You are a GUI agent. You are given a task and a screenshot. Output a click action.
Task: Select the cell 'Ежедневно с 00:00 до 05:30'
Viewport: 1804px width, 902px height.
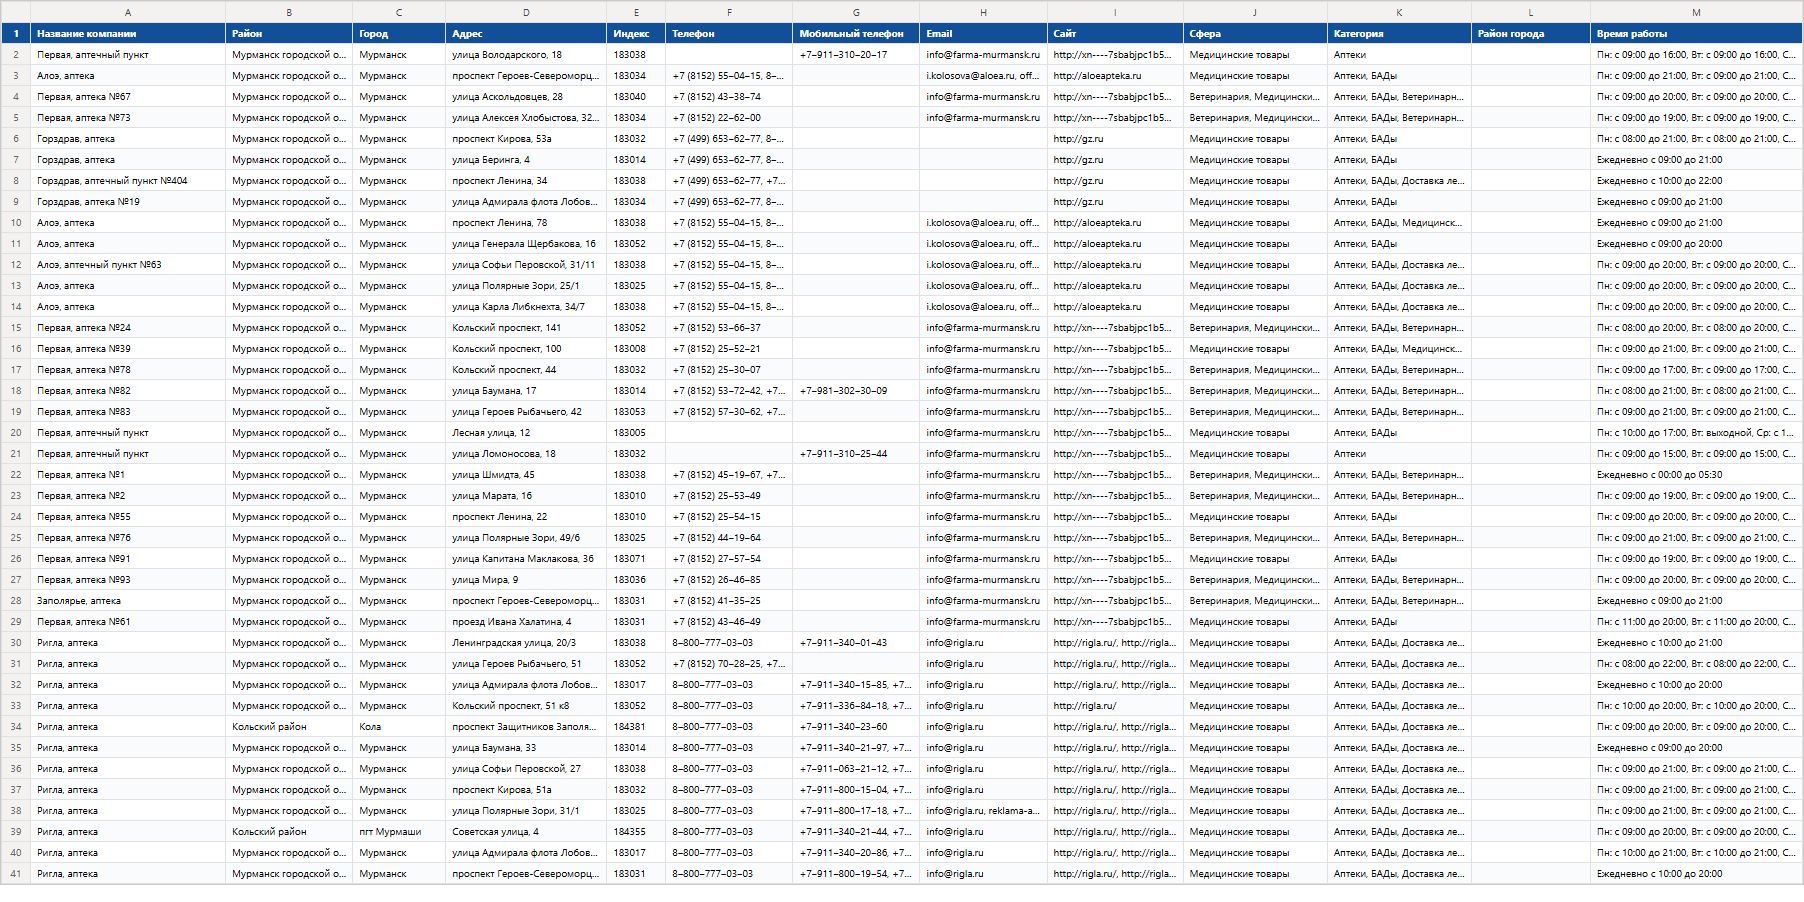(1696, 475)
